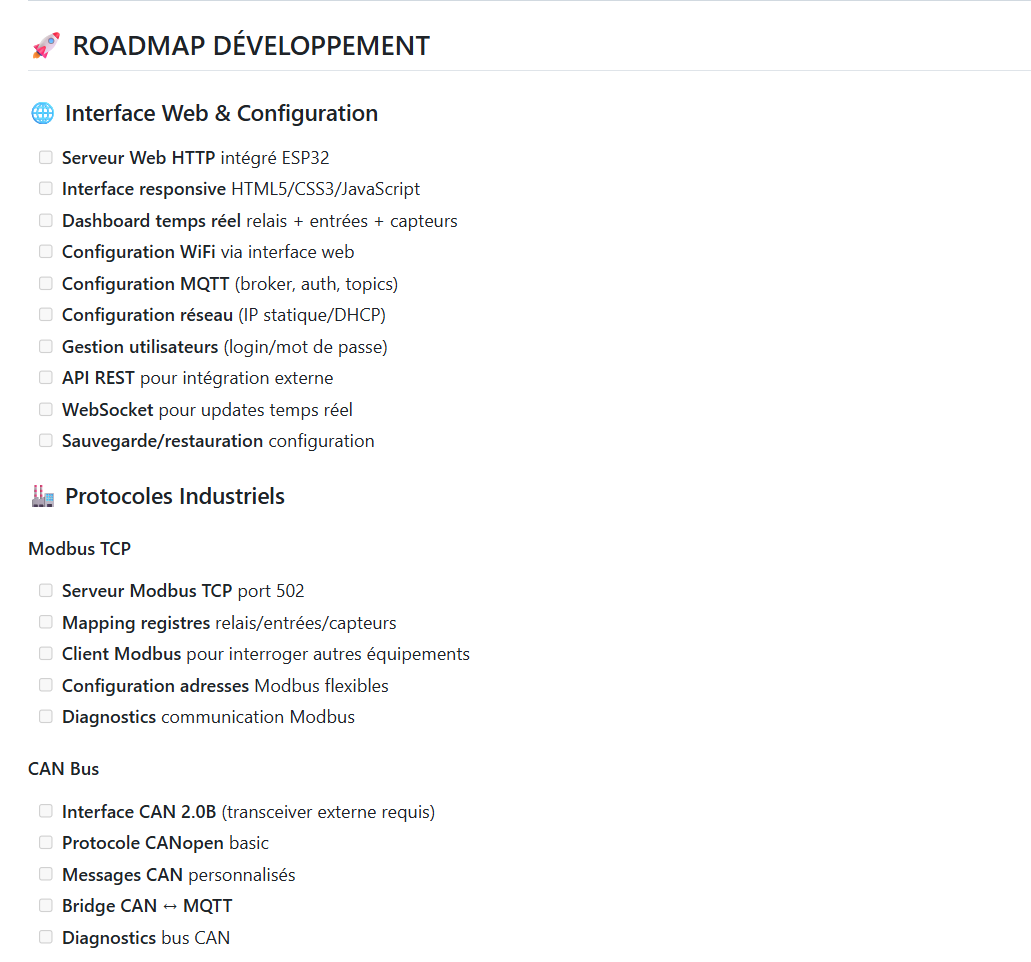
Task: Tick the Interface responsive task box
Action: [x=46, y=189]
